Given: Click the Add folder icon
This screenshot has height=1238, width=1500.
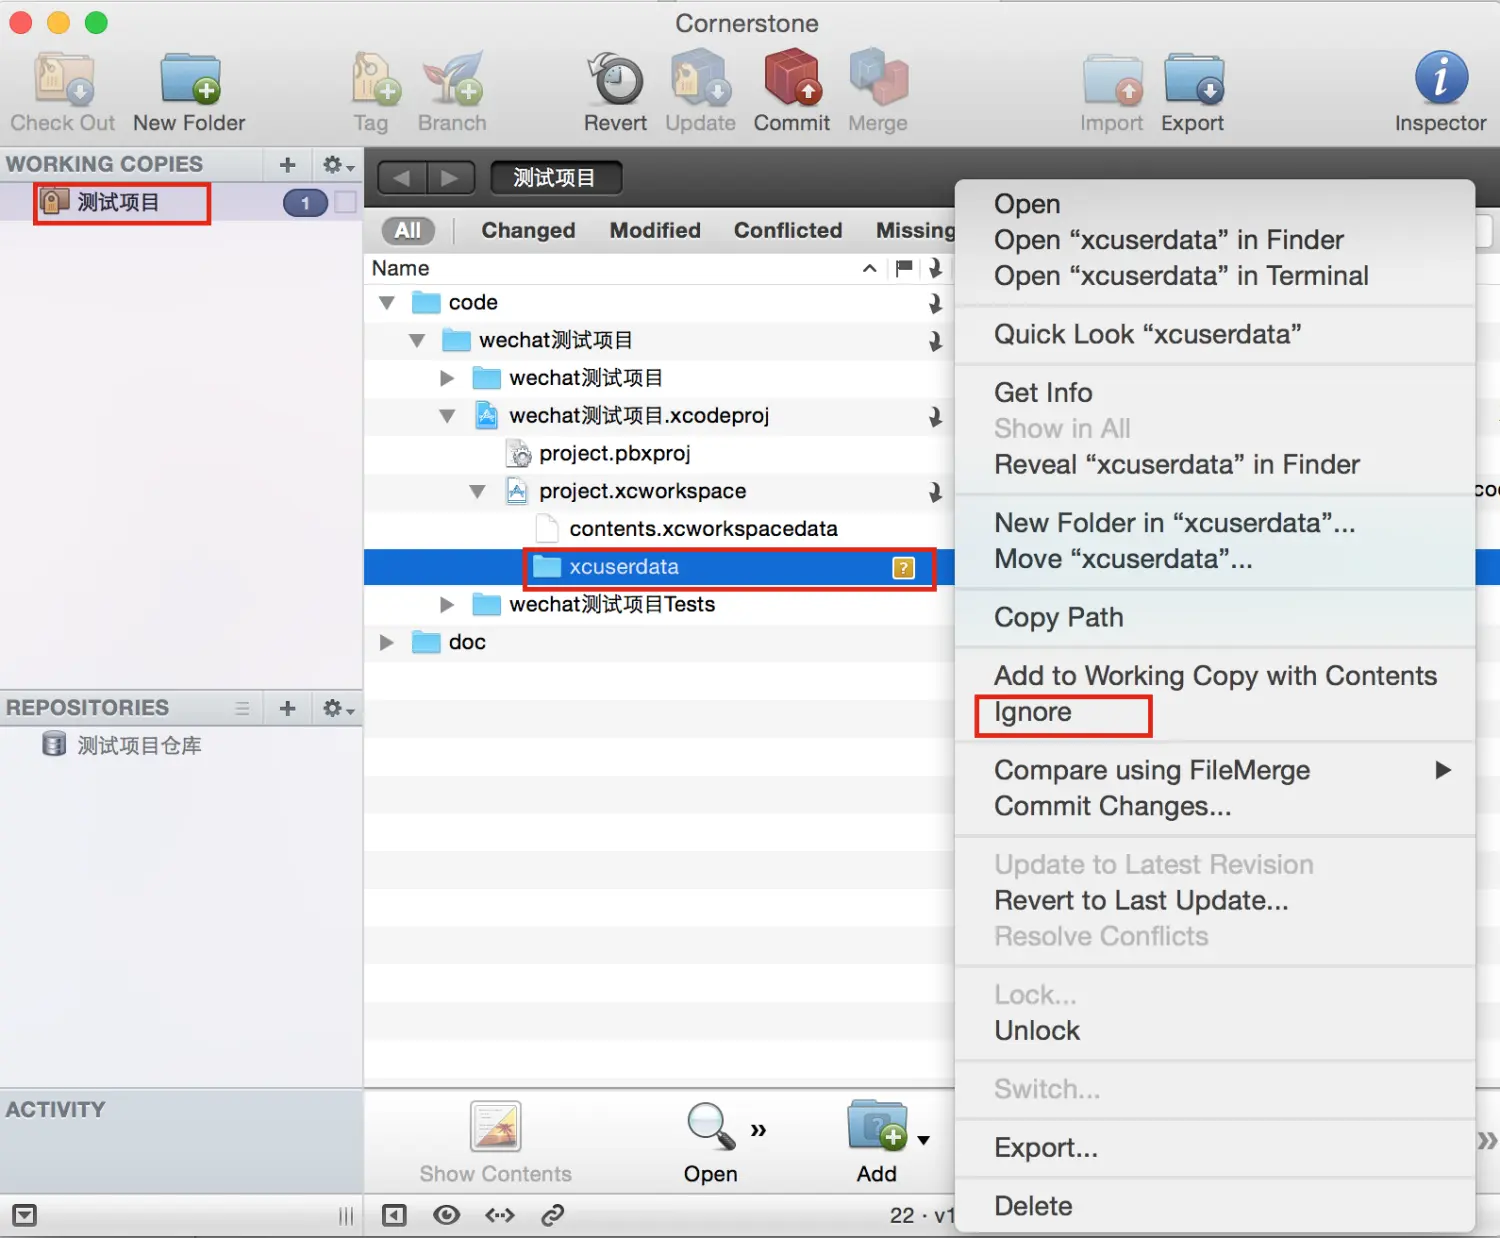Looking at the screenshot, I should pyautogui.click(x=877, y=1125).
